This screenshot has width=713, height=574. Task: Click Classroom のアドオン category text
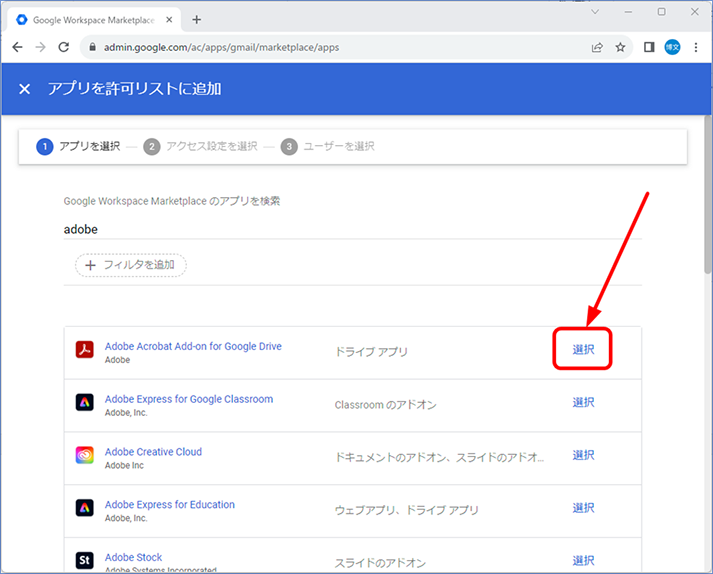click(x=386, y=404)
